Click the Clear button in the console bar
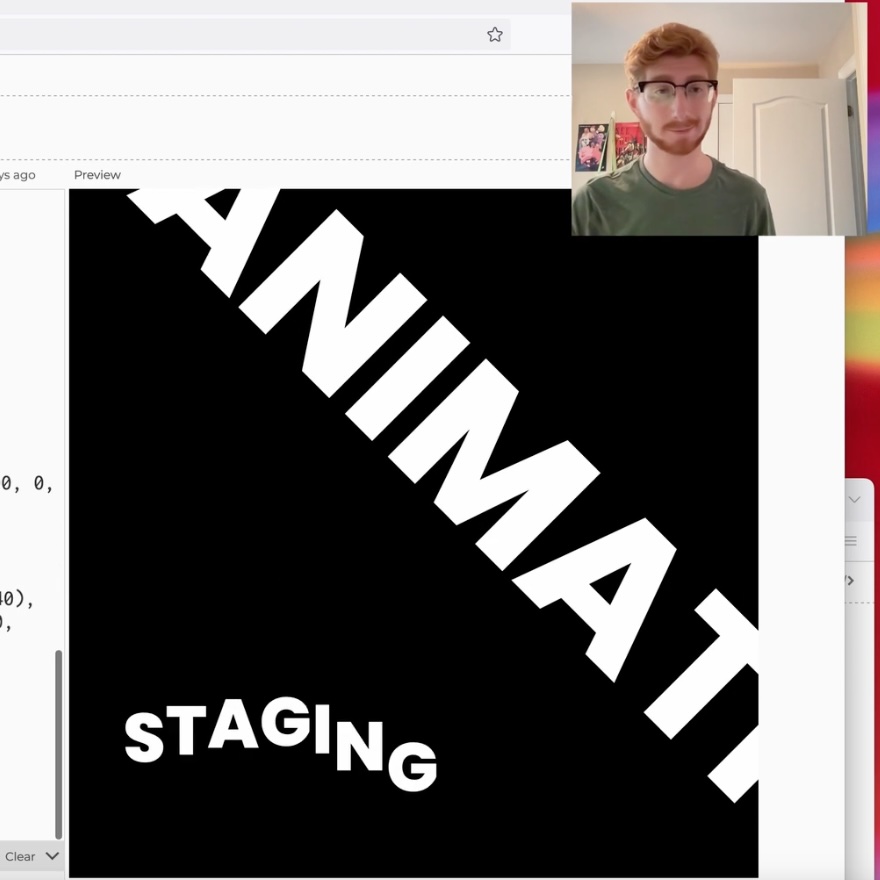 pos(20,856)
